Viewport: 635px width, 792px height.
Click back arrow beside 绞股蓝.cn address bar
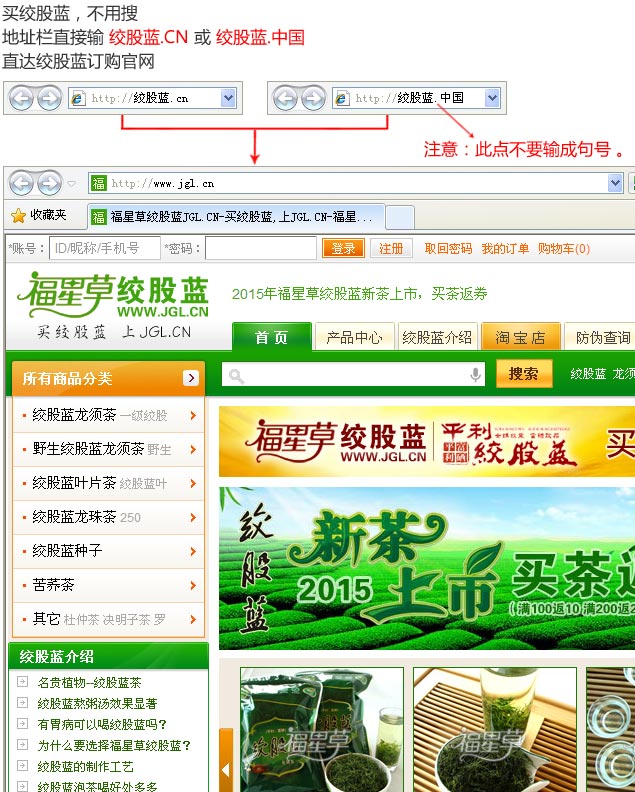click(x=21, y=98)
